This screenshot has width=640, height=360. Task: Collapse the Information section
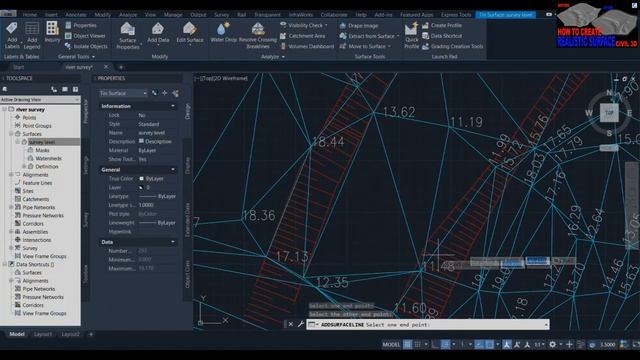click(173, 106)
